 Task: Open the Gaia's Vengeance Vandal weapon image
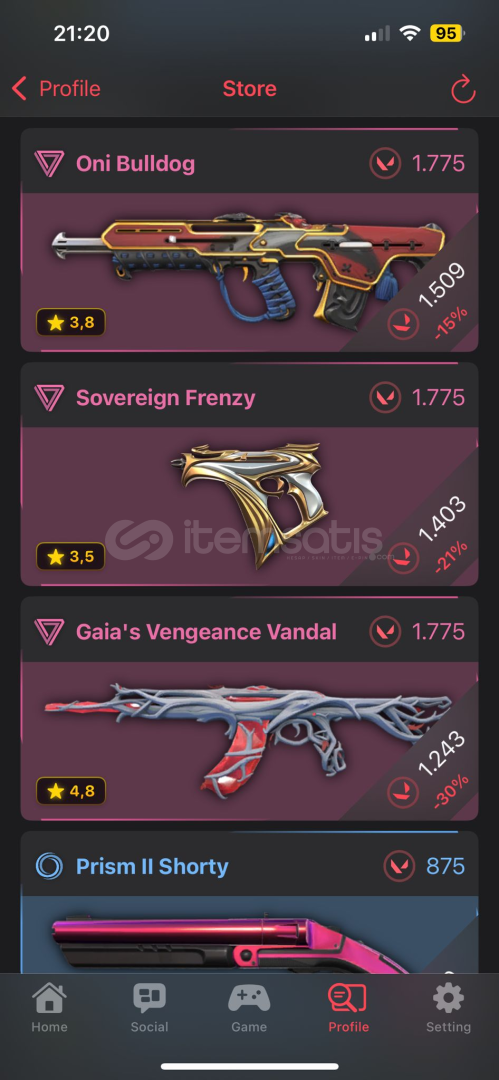[x=248, y=737]
